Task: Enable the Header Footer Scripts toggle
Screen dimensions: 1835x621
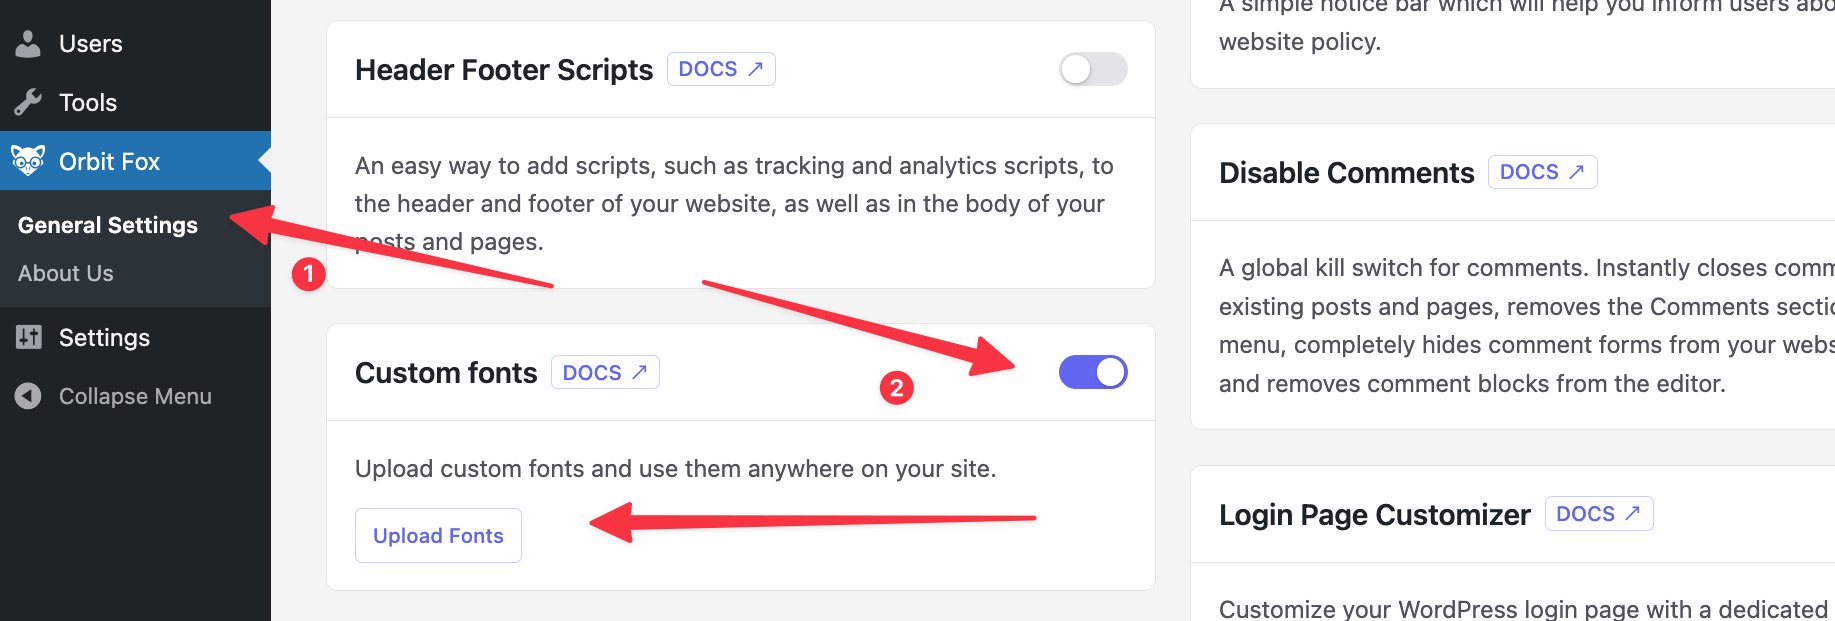Action: (1093, 69)
